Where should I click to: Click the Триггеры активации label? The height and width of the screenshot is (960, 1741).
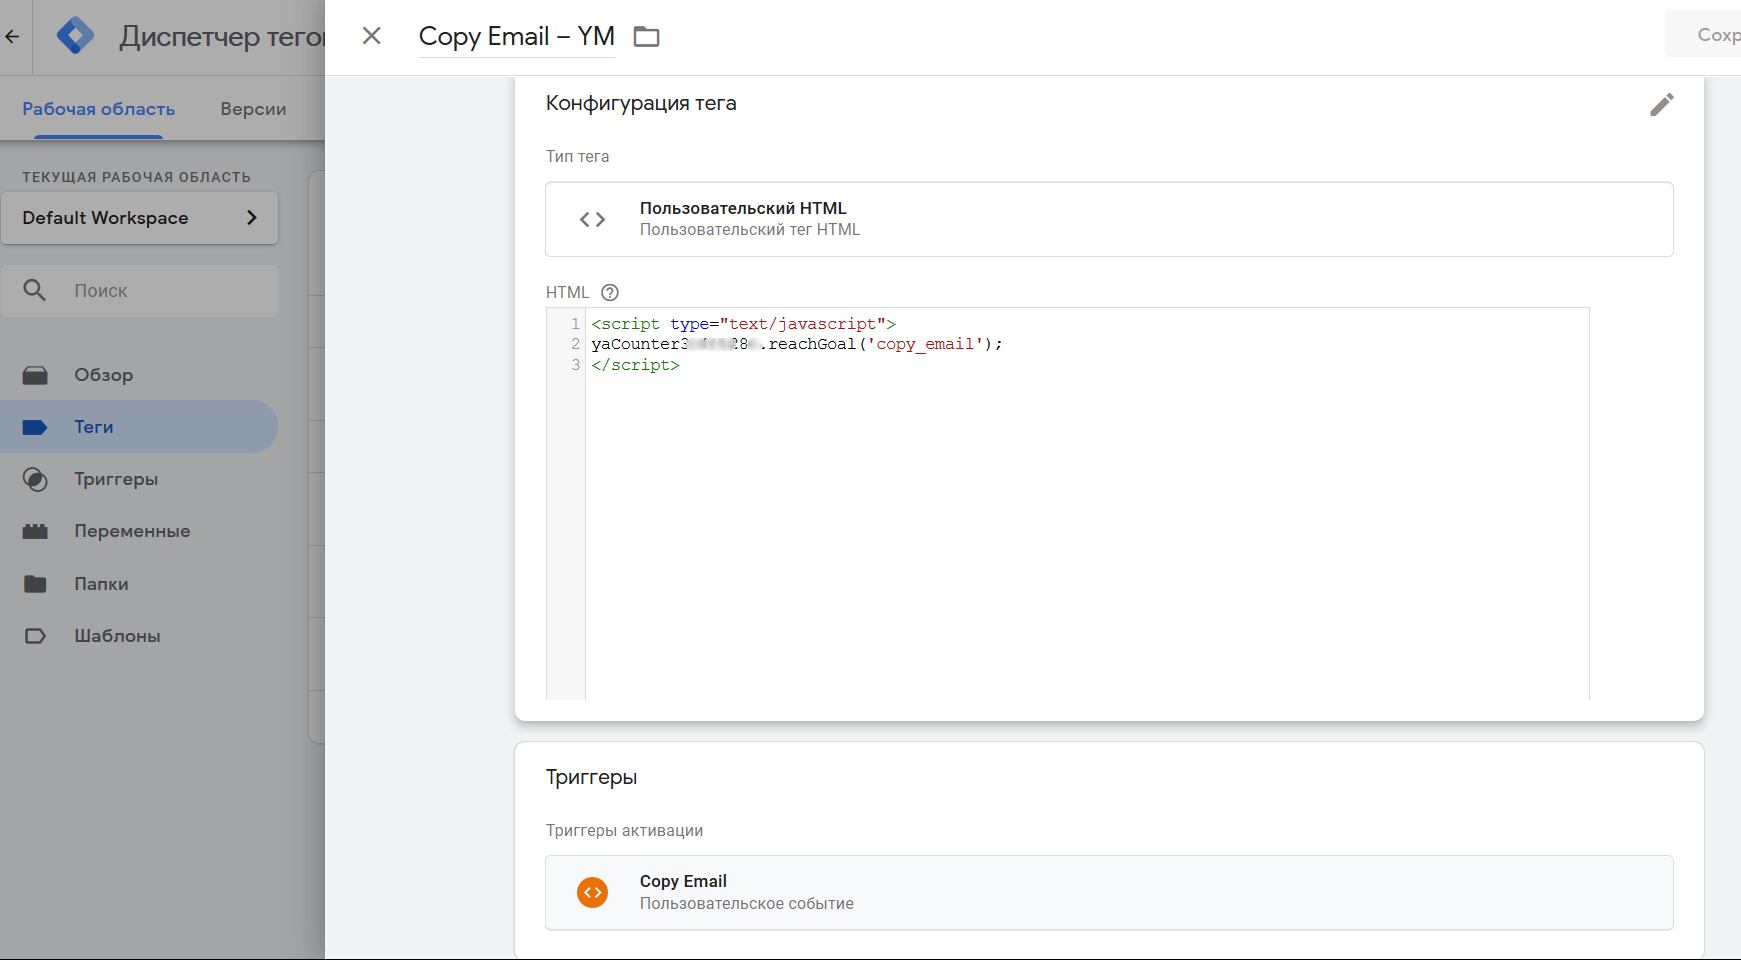click(x=624, y=830)
